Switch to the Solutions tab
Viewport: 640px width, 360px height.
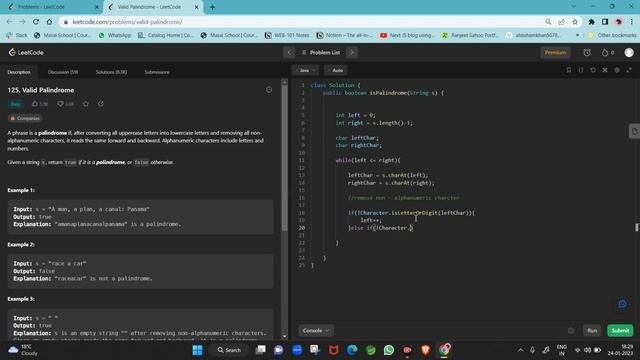(111, 72)
